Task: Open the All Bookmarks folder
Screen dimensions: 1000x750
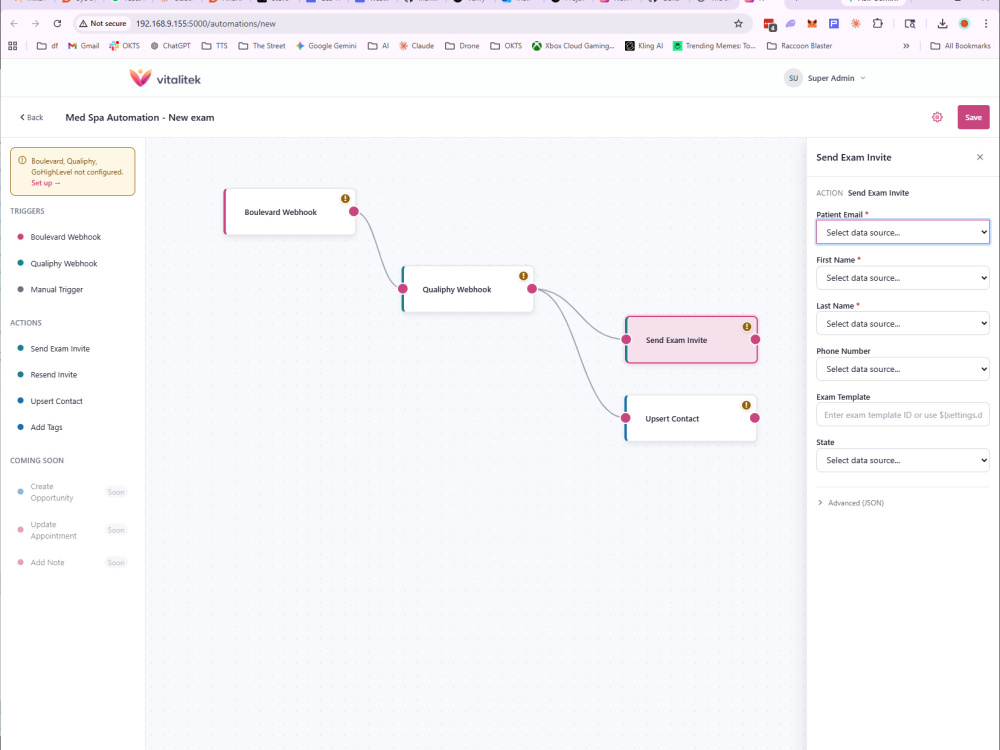Action: click(960, 46)
